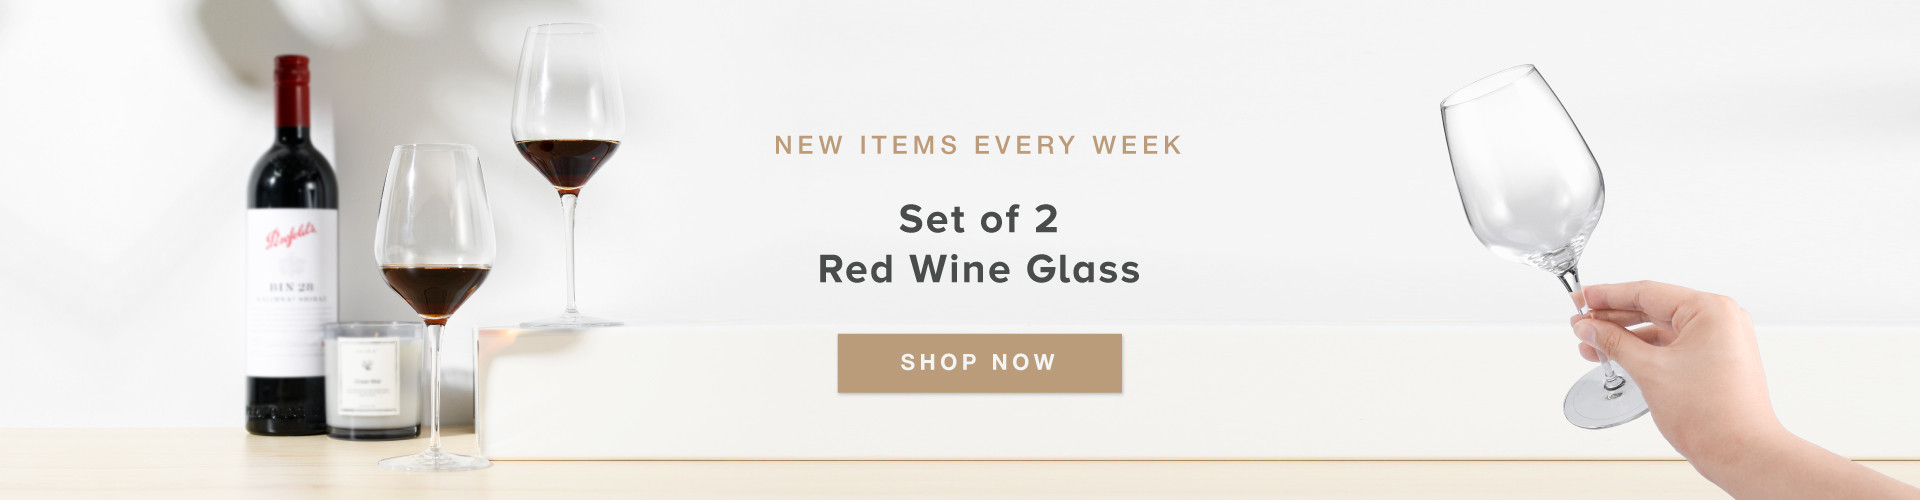
Task: Click the base of the front wine glass
Action: [x=434, y=461]
